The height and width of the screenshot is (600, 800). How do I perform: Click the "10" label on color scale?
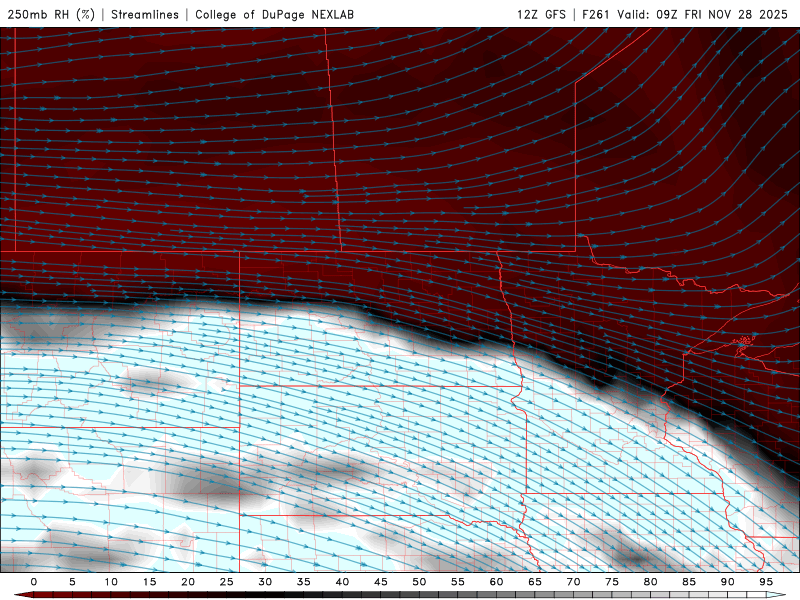click(x=111, y=582)
